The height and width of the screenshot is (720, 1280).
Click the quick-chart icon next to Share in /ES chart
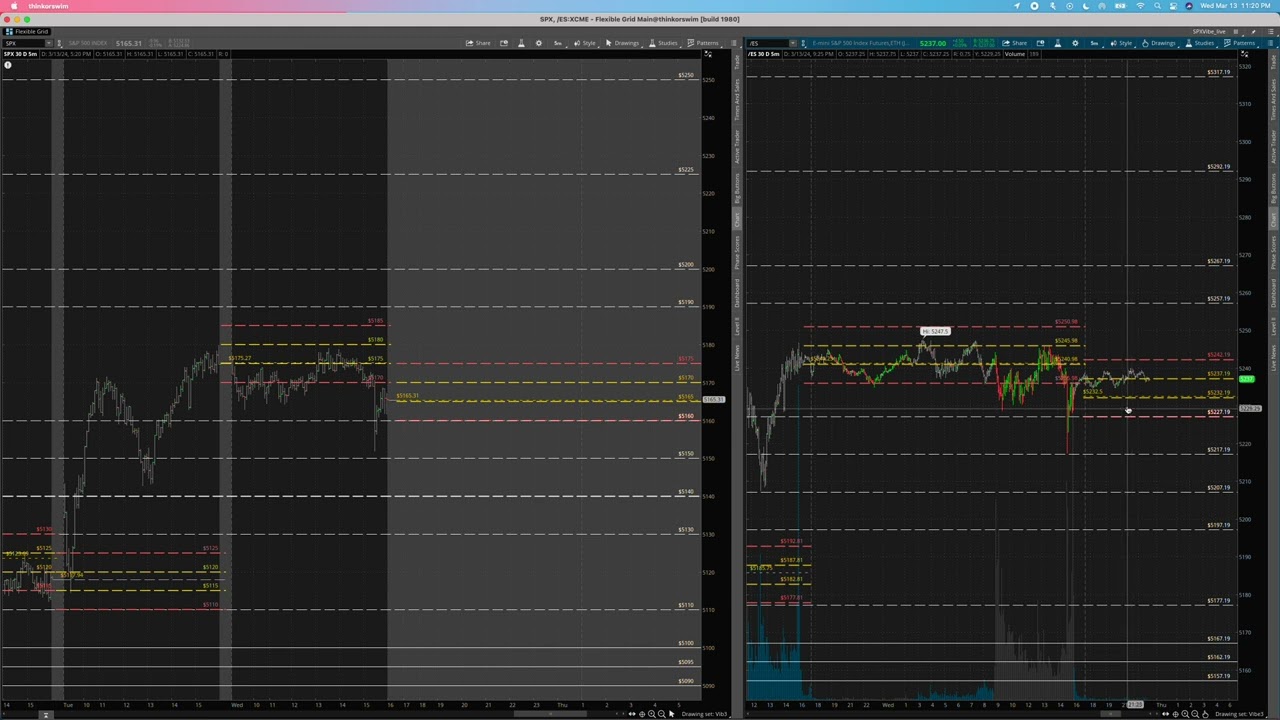tap(1041, 43)
